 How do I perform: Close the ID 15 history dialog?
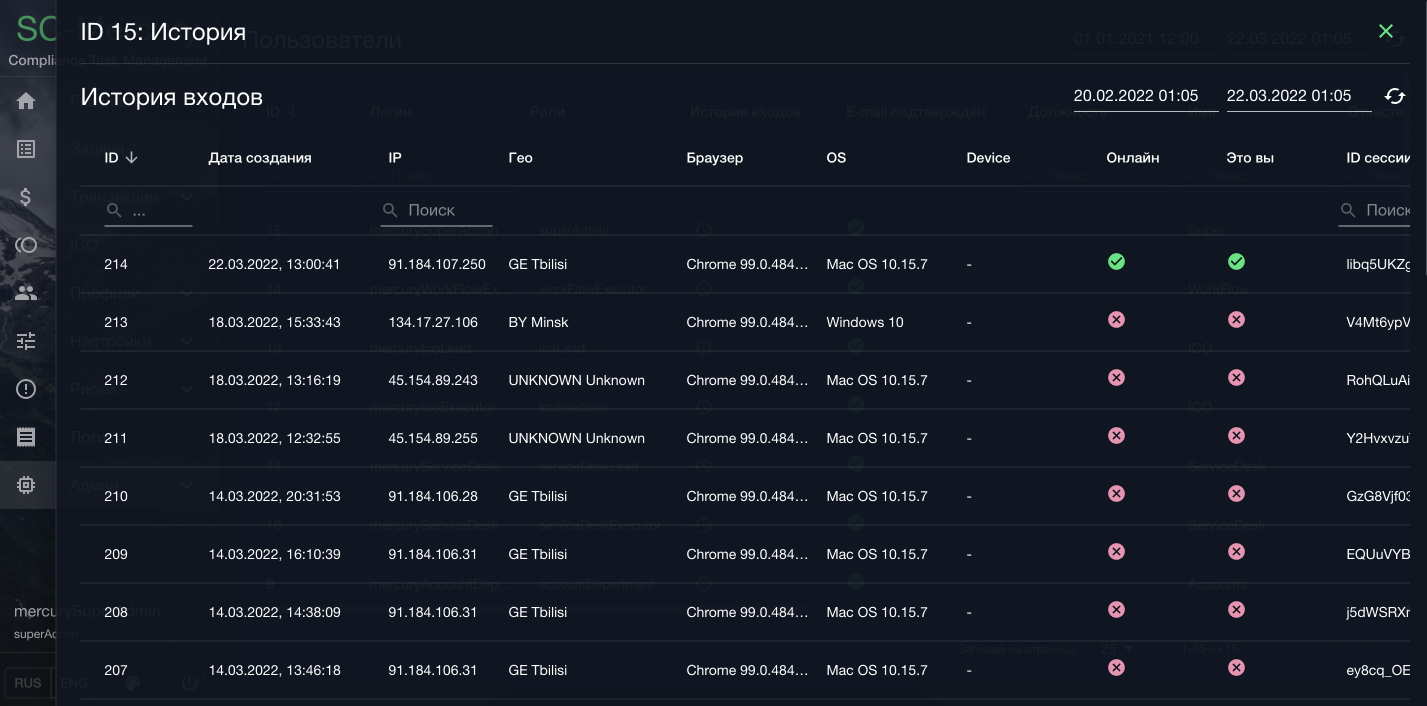click(1385, 32)
